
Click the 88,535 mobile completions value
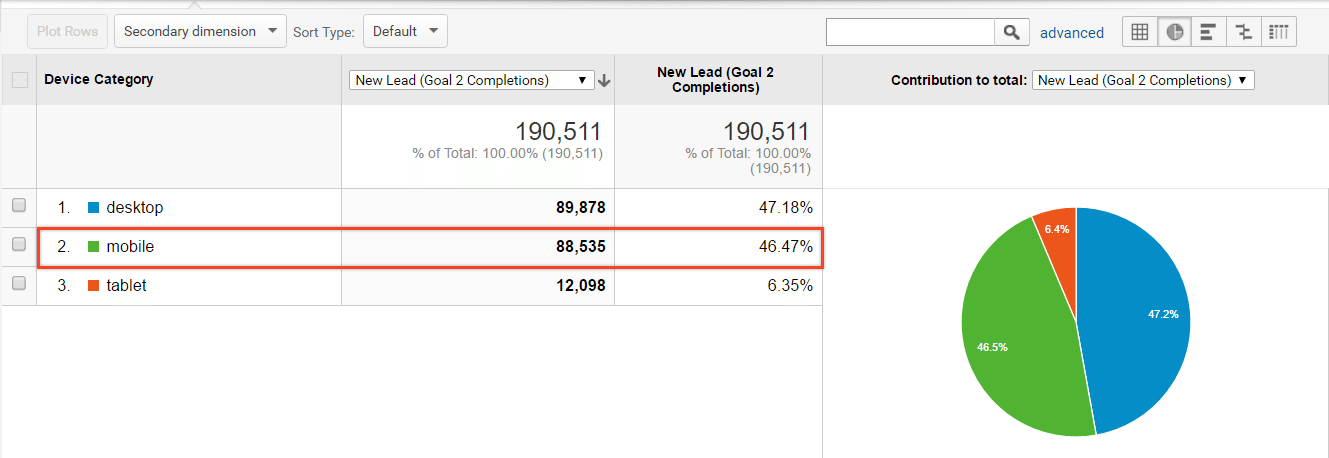click(580, 246)
